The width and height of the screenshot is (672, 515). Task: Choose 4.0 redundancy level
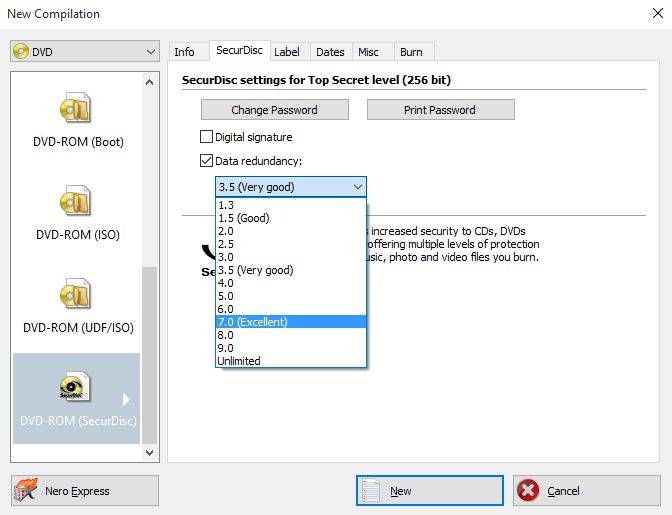tap(291, 283)
